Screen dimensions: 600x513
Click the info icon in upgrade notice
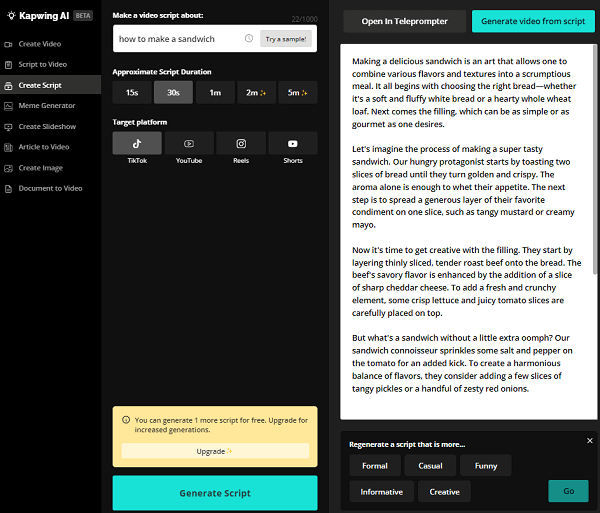pyautogui.click(x=126, y=420)
